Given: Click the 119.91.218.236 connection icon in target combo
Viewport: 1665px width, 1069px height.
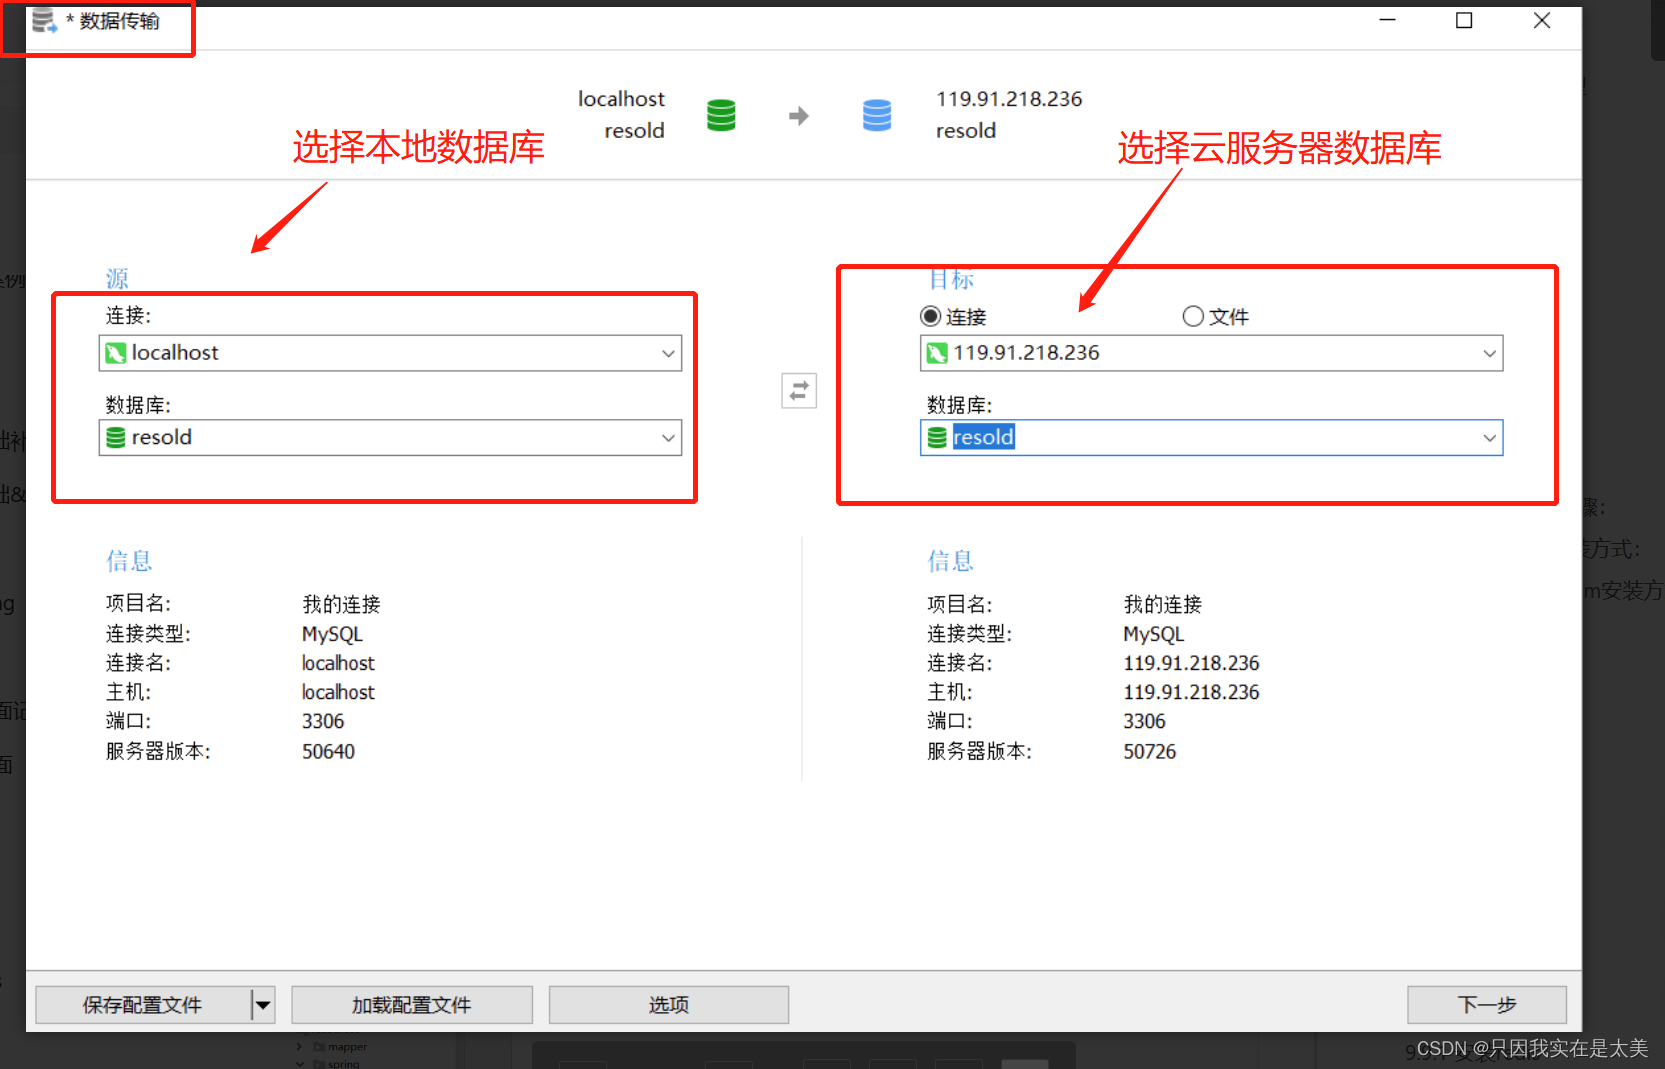Looking at the screenshot, I should (x=937, y=353).
